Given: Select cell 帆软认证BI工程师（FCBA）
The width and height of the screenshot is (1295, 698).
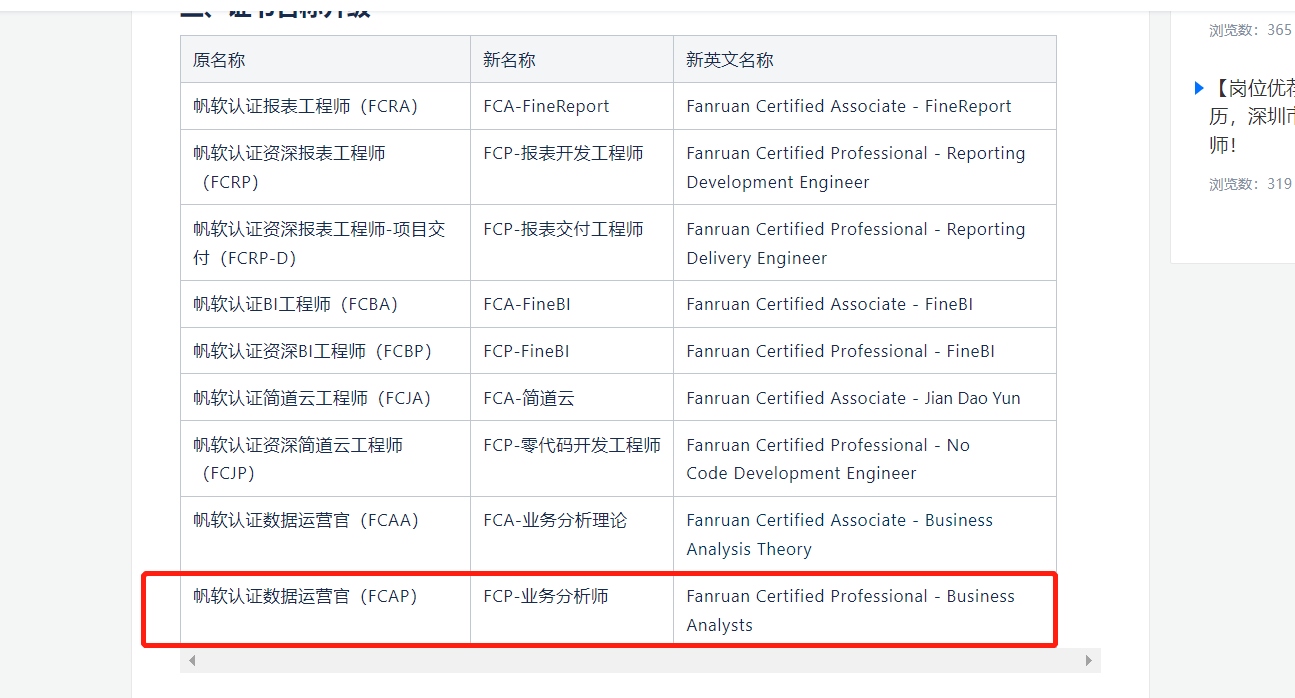Looking at the screenshot, I should (x=325, y=304).
